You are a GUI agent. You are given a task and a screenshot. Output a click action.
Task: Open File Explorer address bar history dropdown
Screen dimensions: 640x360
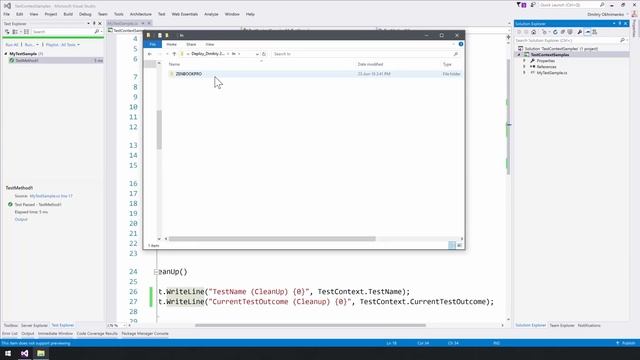(x=257, y=54)
